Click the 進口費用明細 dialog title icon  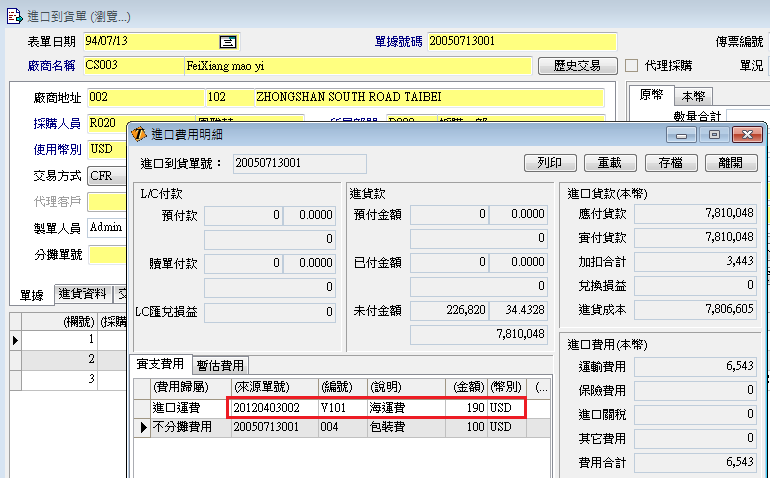[140, 135]
